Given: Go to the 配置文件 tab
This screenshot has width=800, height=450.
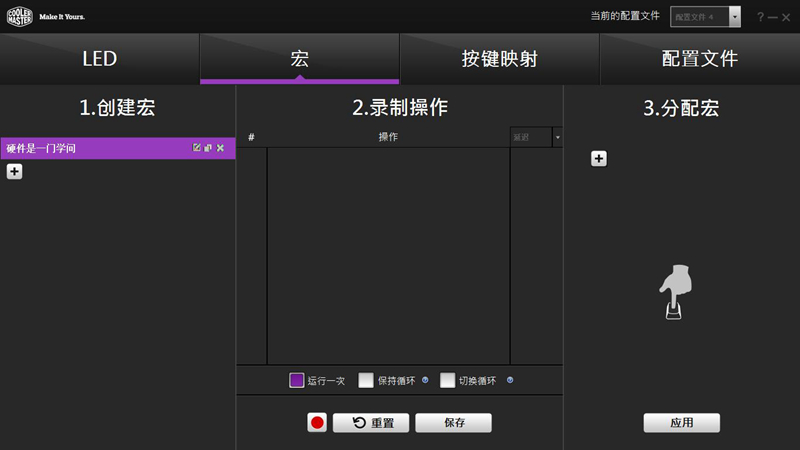Looking at the screenshot, I should point(700,59).
